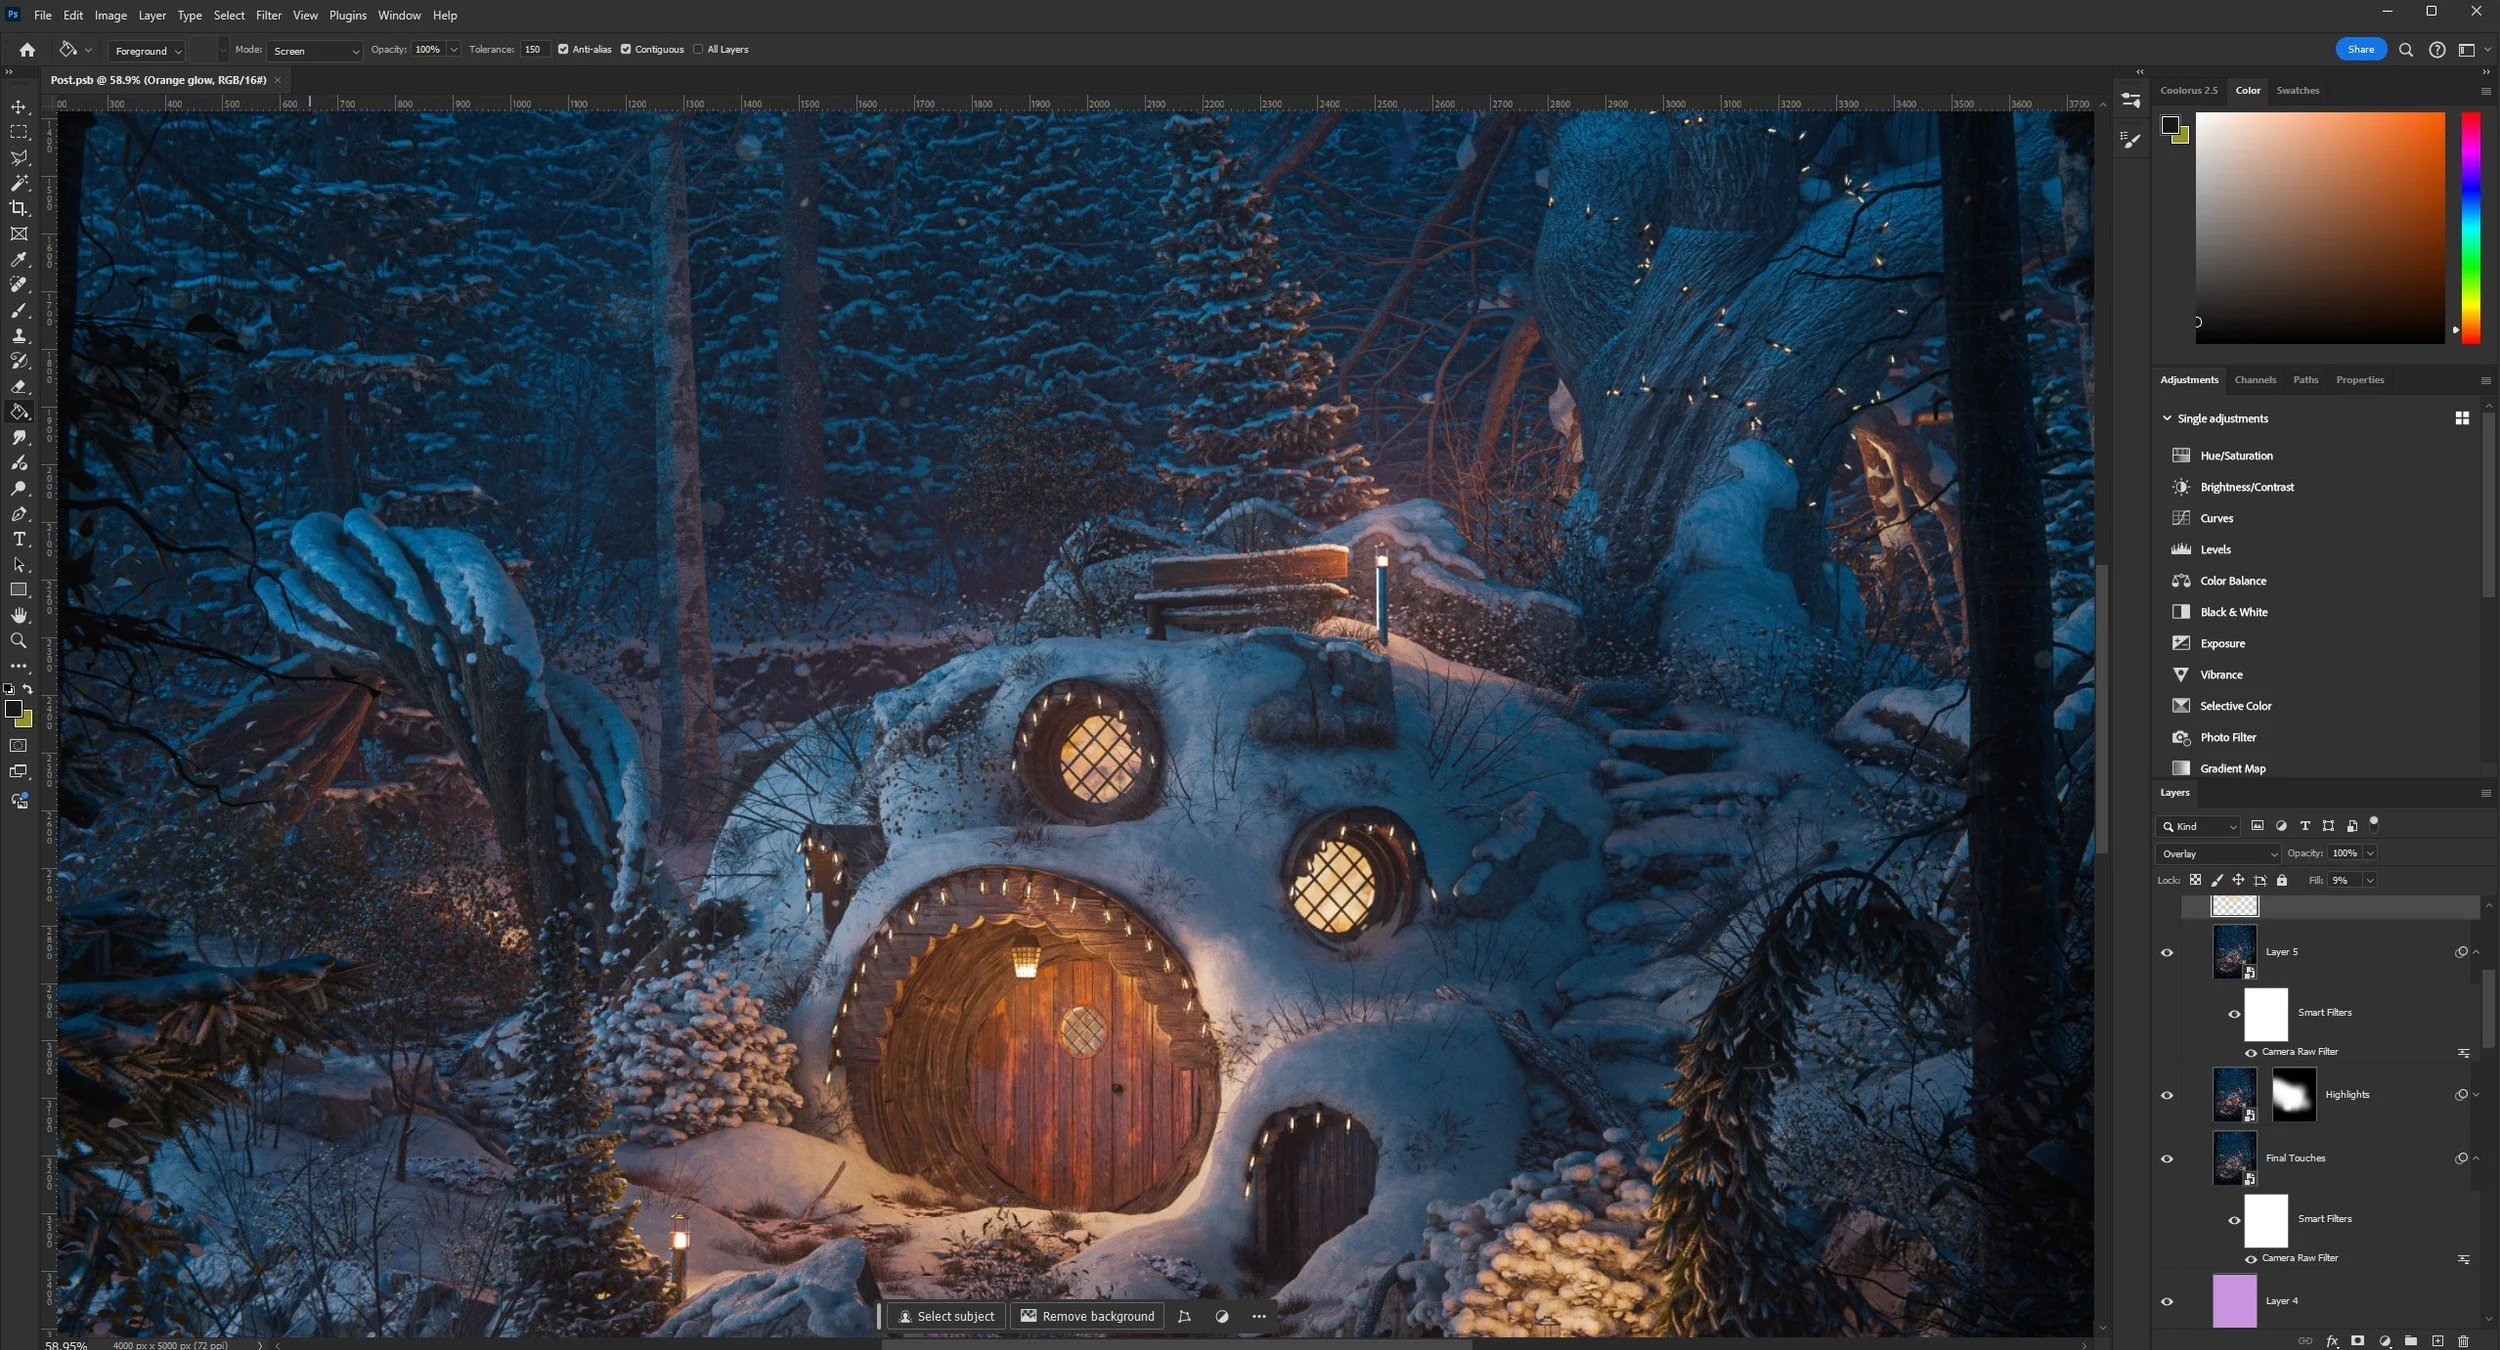Hide the Highlights layer
The height and width of the screenshot is (1350, 2500).
click(2167, 1095)
